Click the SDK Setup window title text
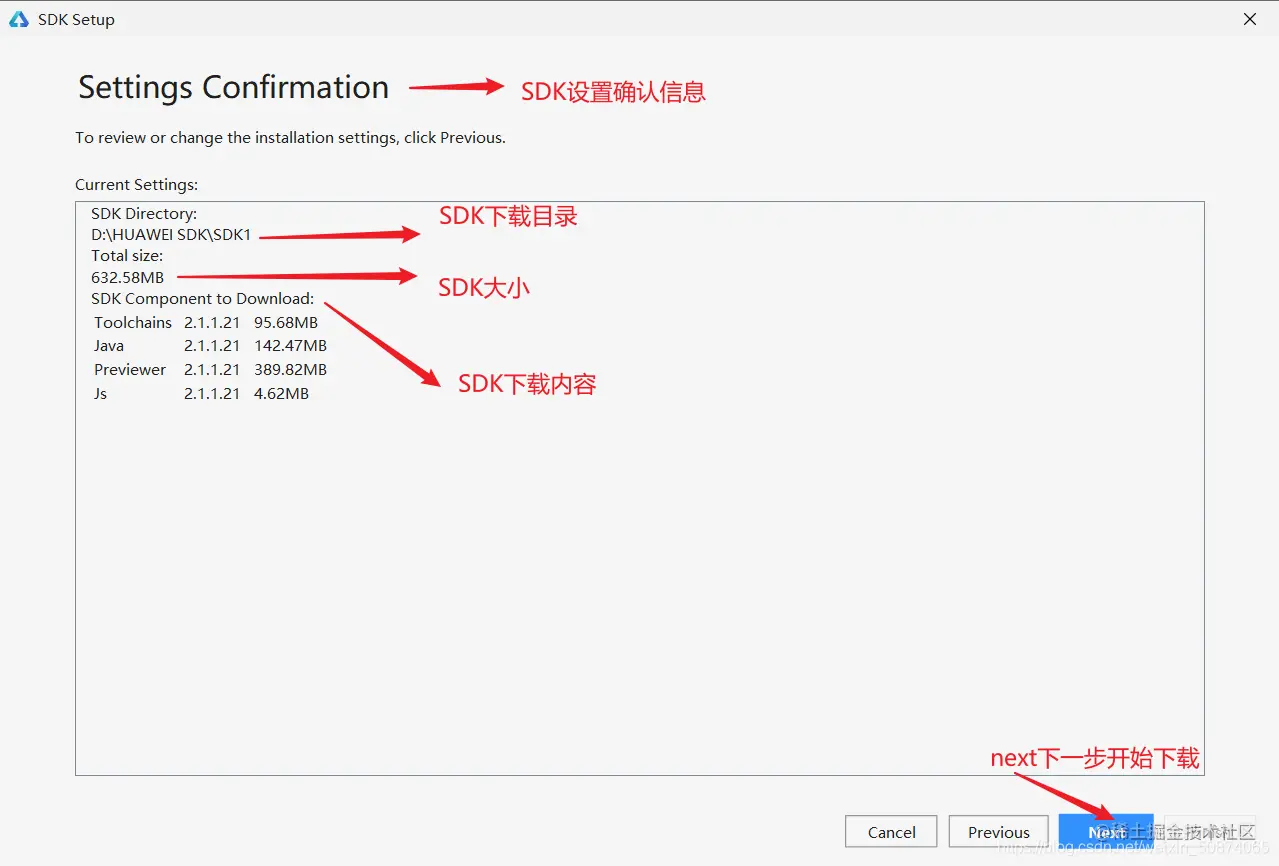The image size is (1279, 866). (x=76, y=19)
